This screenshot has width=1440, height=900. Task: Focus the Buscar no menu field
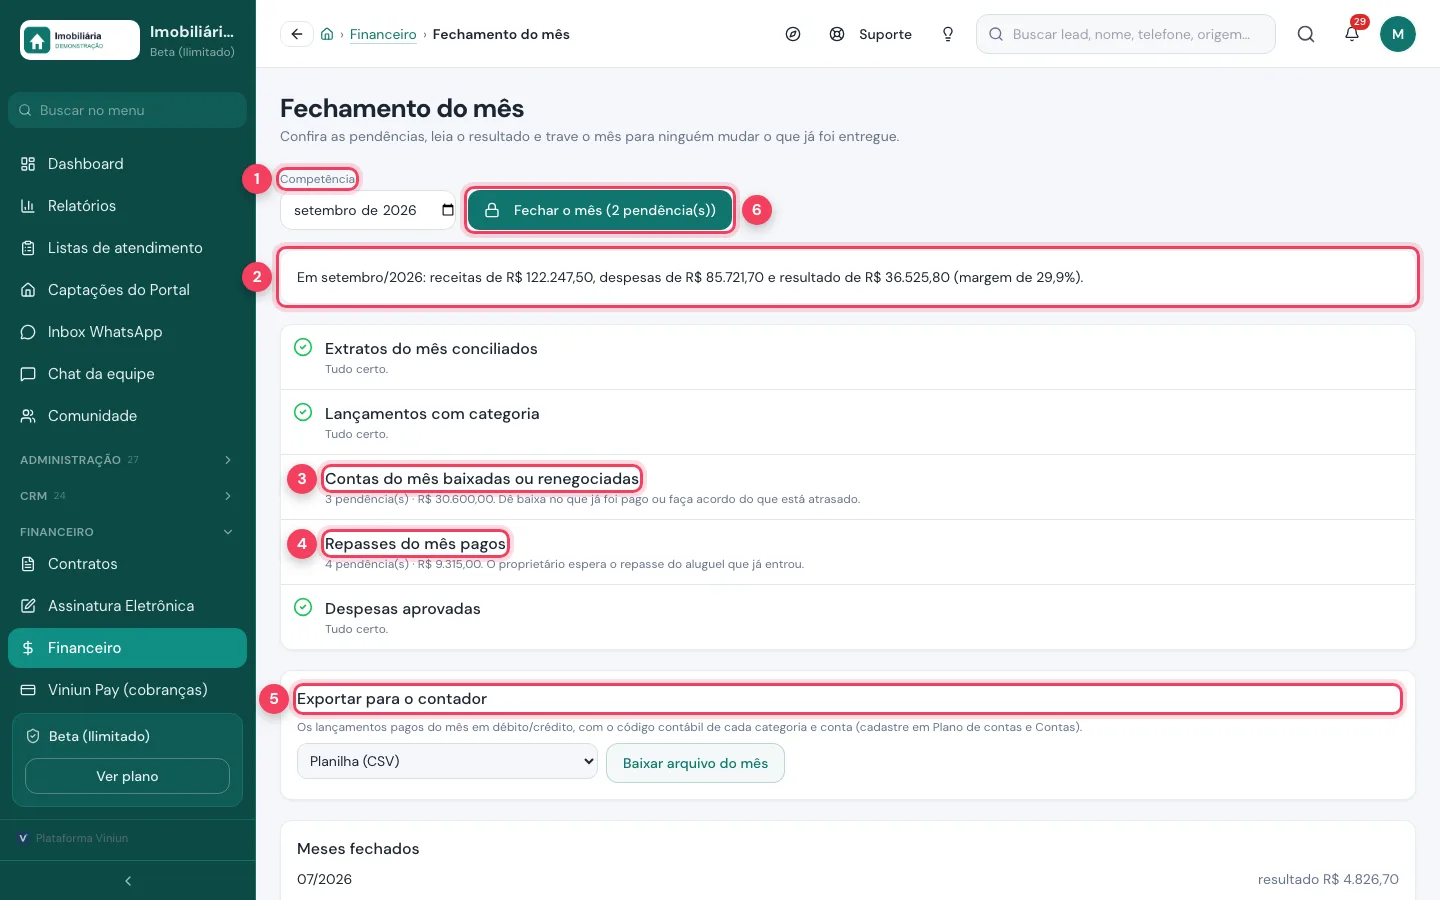pyautogui.click(x=128, y=110)
